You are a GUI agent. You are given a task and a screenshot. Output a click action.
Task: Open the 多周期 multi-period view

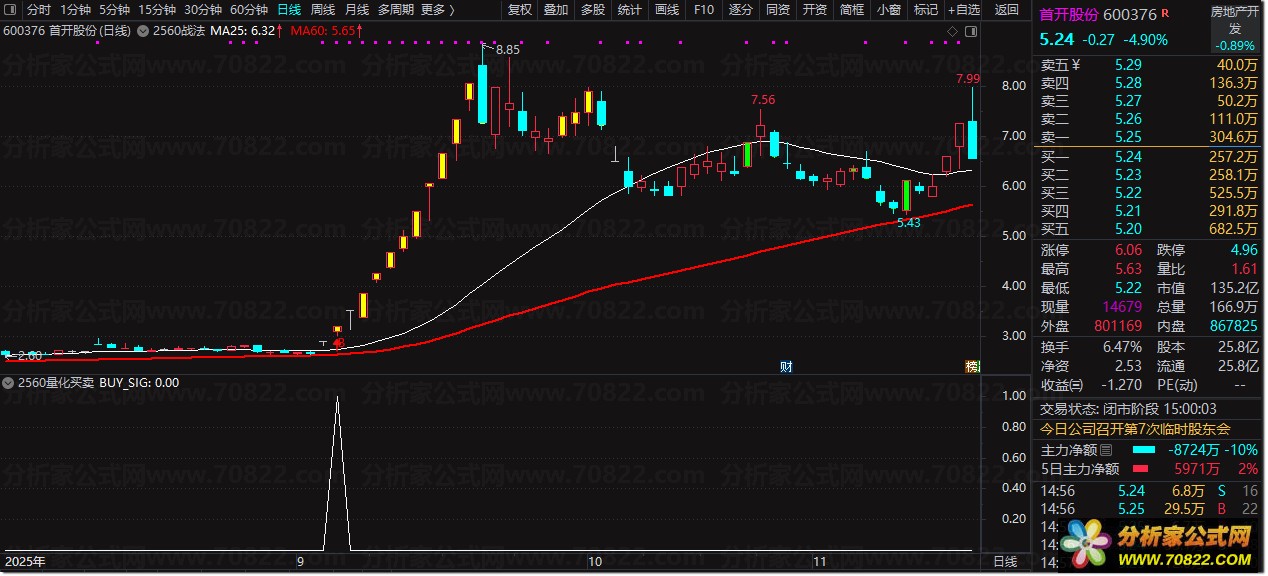click(395, 10)
